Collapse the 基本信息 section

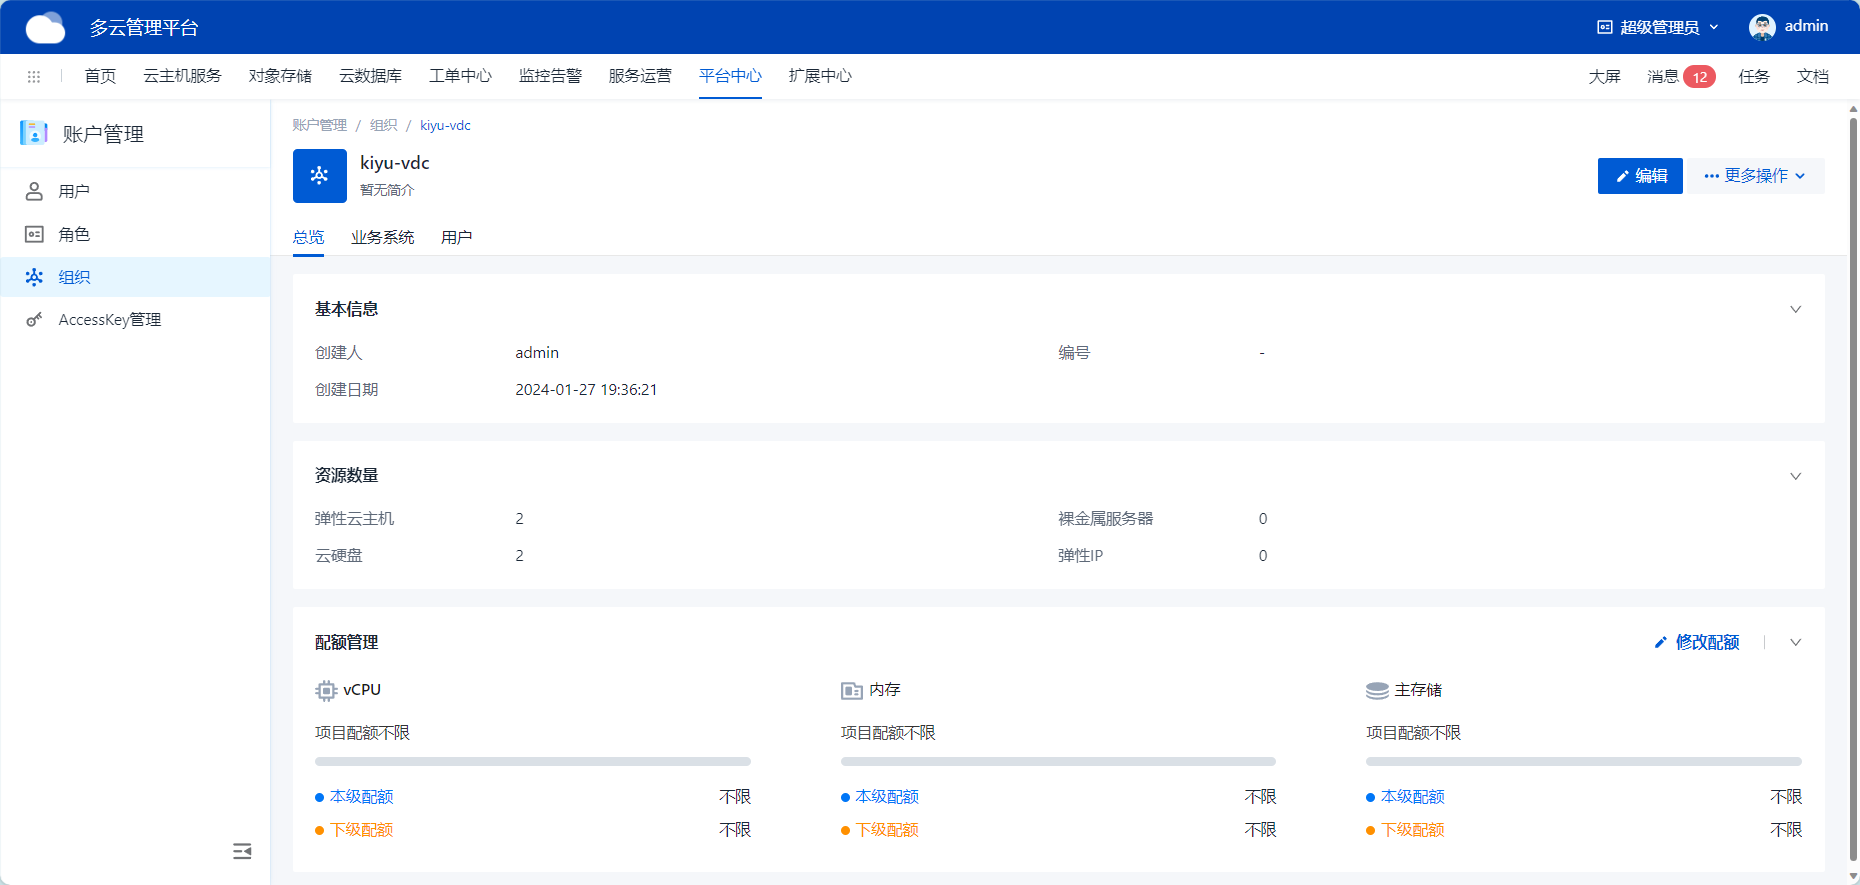(1795, 310)
